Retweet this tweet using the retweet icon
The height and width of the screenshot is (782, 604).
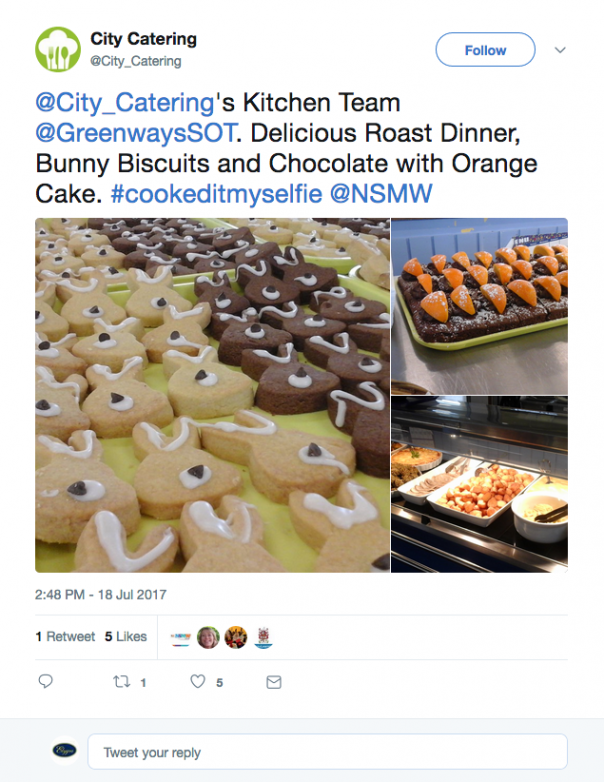click(121, 682)
